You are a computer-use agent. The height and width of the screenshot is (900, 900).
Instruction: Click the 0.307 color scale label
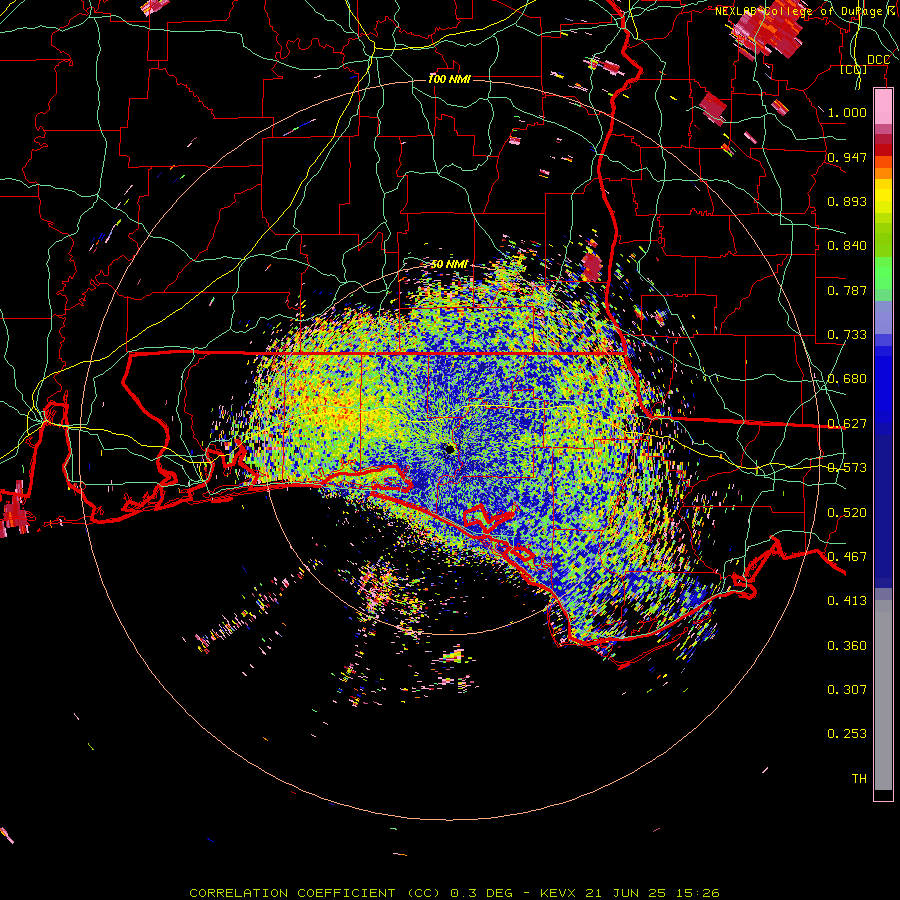pyautogui.click(x=847, y=690)
